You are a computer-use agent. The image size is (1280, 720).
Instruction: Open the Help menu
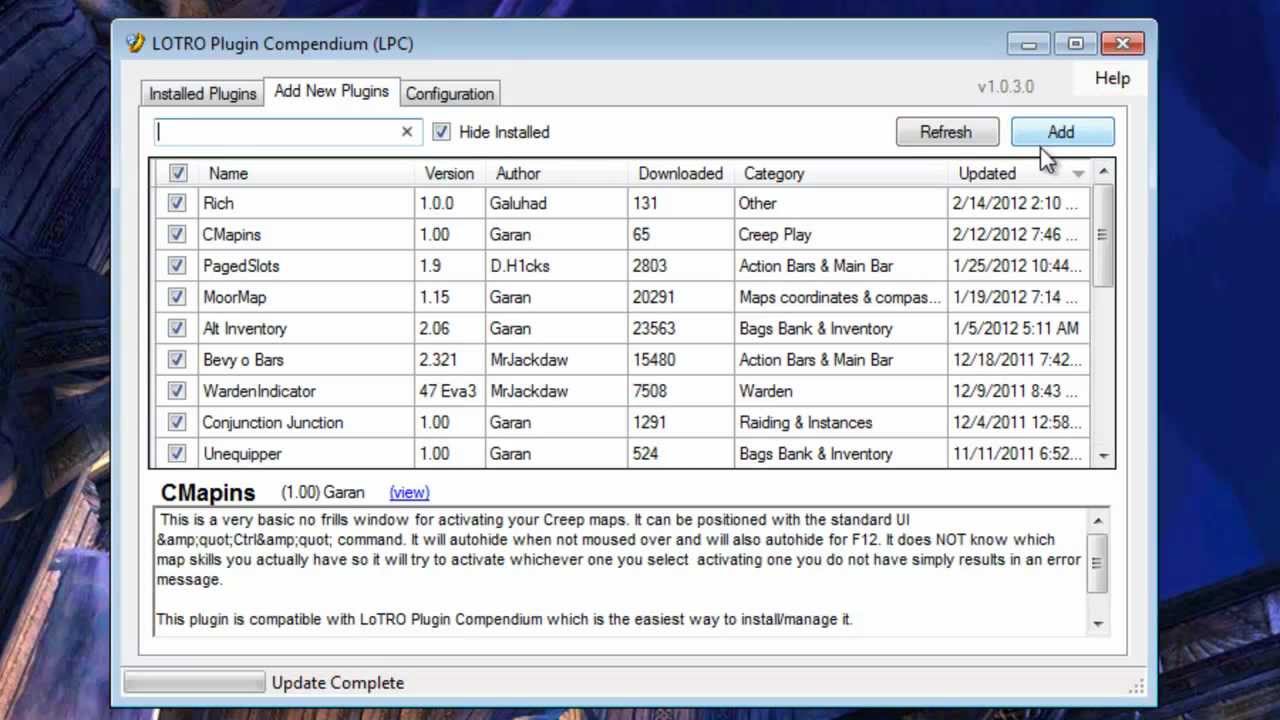click(x=1112, y=78)
